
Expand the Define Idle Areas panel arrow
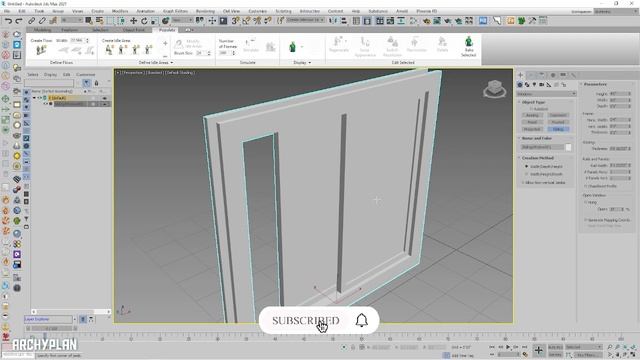click(172, 63)
